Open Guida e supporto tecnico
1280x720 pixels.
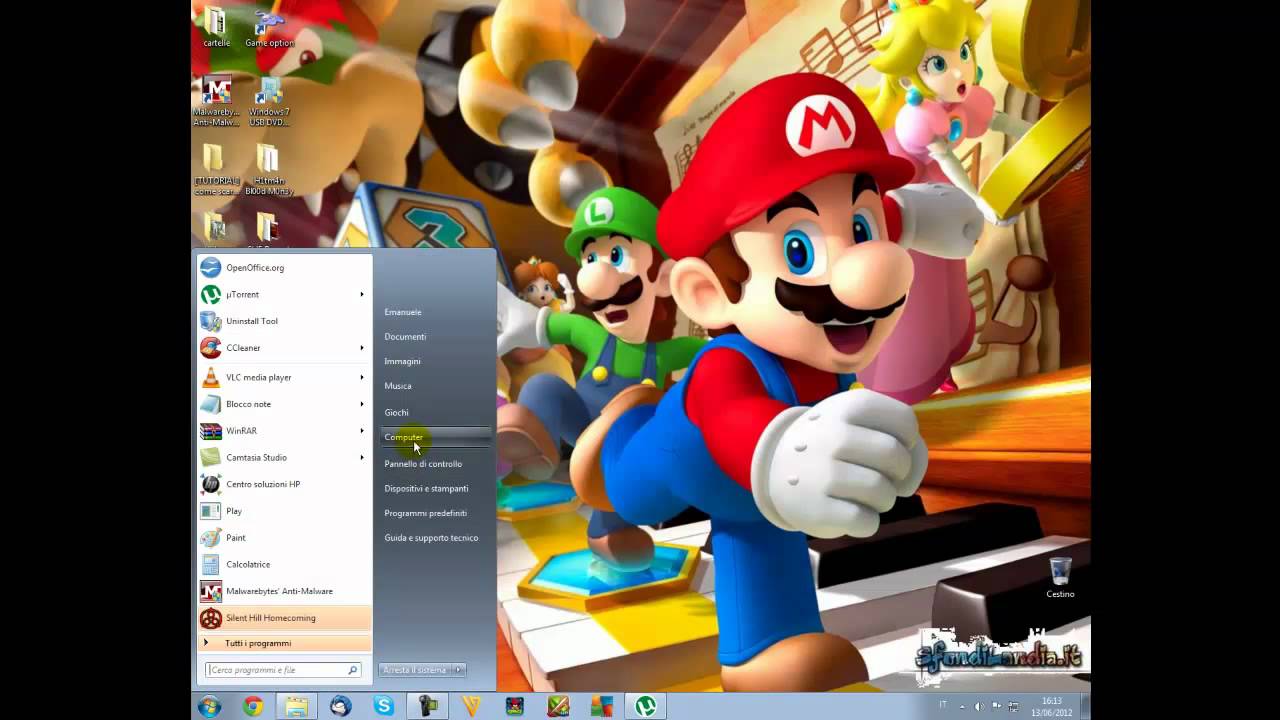[431, 538]
